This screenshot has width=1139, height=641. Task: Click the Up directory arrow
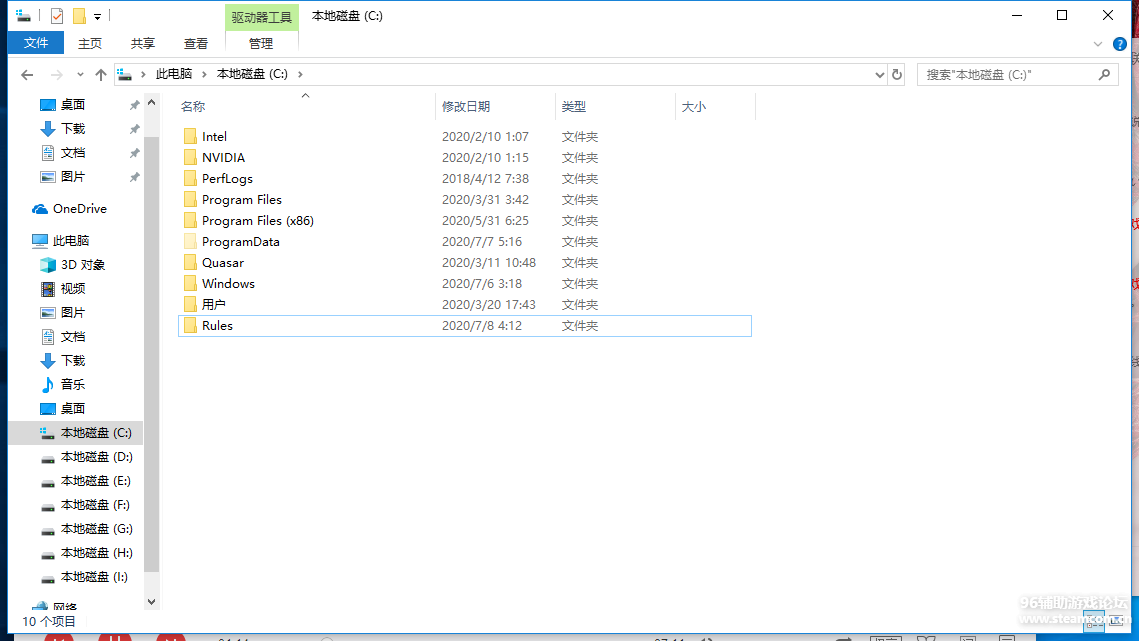tap(100, 75)
